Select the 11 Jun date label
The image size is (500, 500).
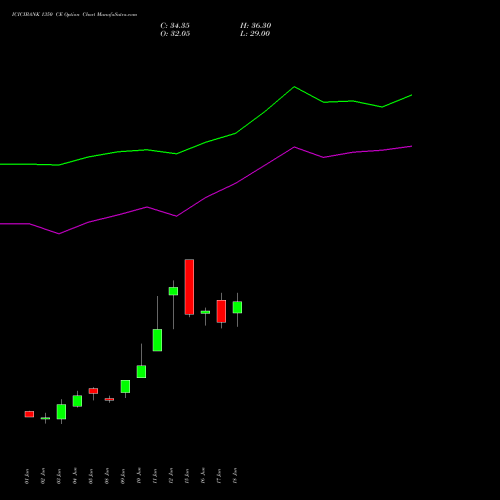[x=155, y=476]
